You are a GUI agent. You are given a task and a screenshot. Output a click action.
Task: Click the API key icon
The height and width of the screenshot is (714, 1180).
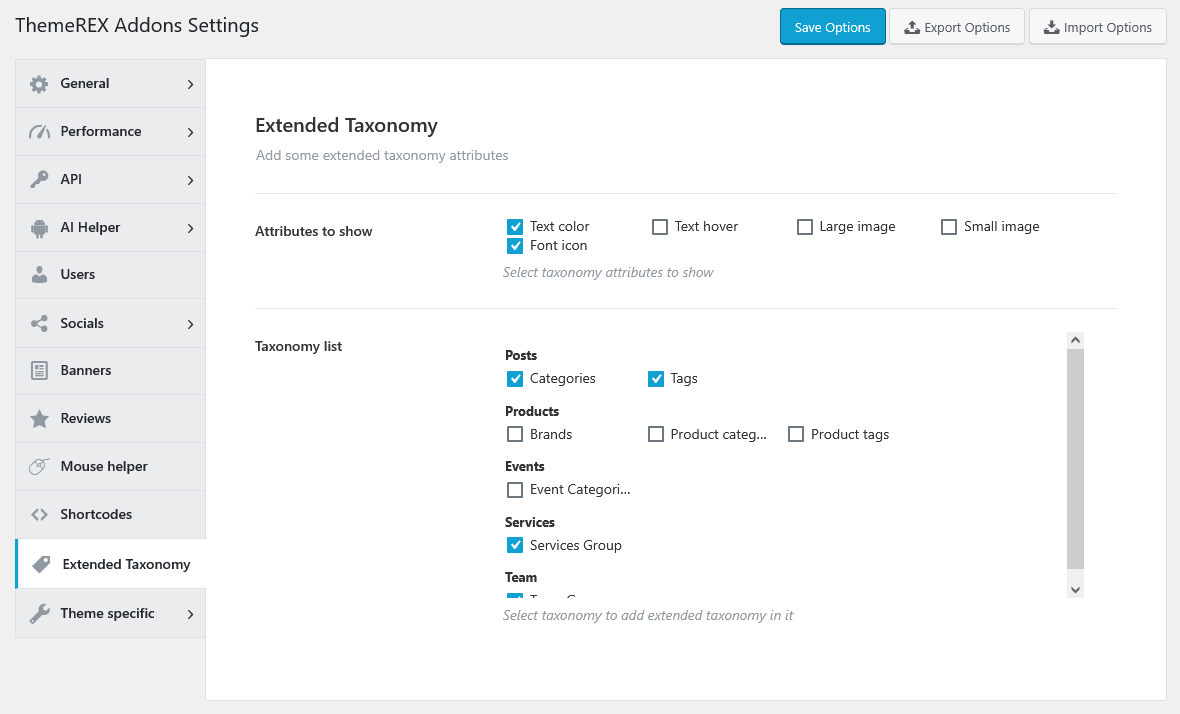coord(39,179)
